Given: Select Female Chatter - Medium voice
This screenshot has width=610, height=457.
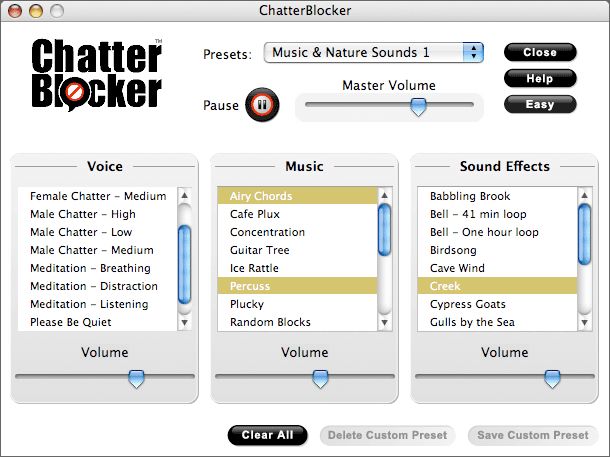Looking at the screenshot, I should [98, 196].
